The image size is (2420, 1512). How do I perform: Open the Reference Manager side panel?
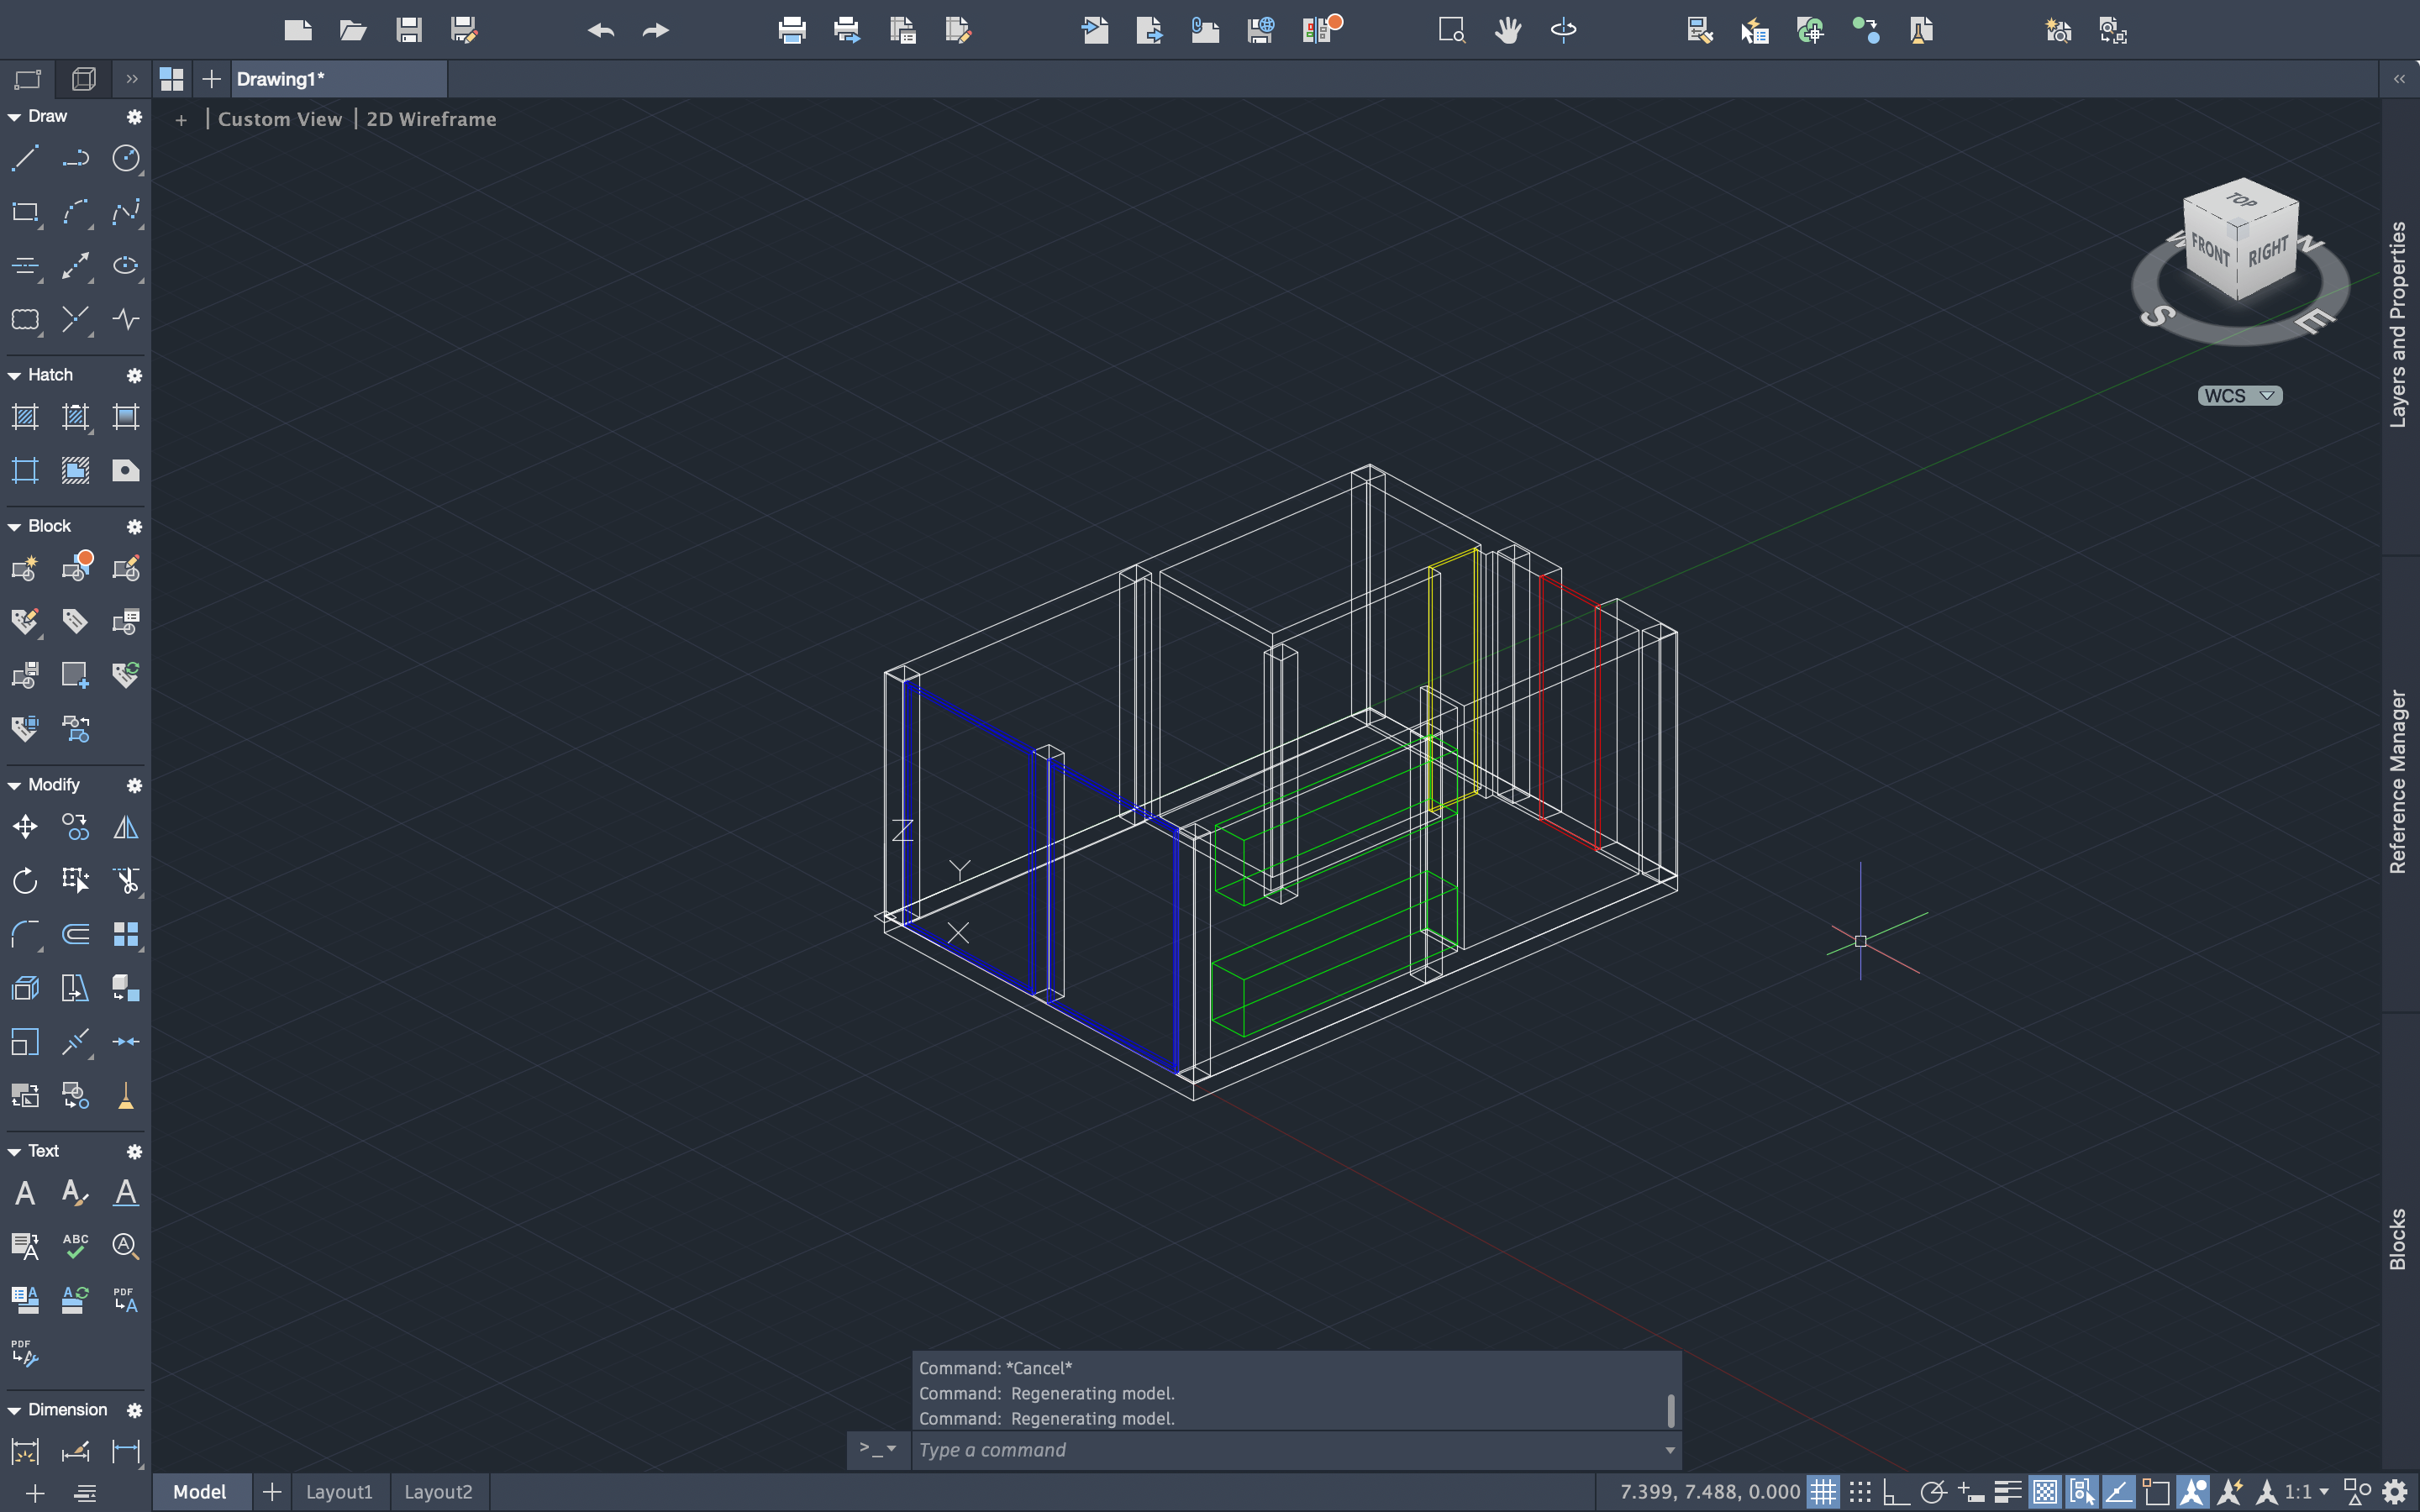[2398, 782]
